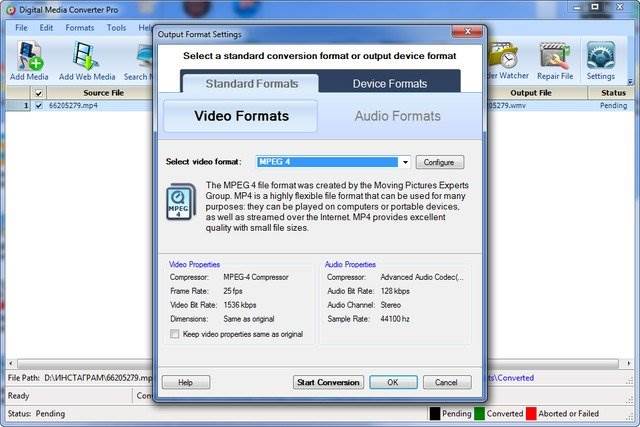Click the Cancel button
The image size is (640, 427).
(447, 383)
